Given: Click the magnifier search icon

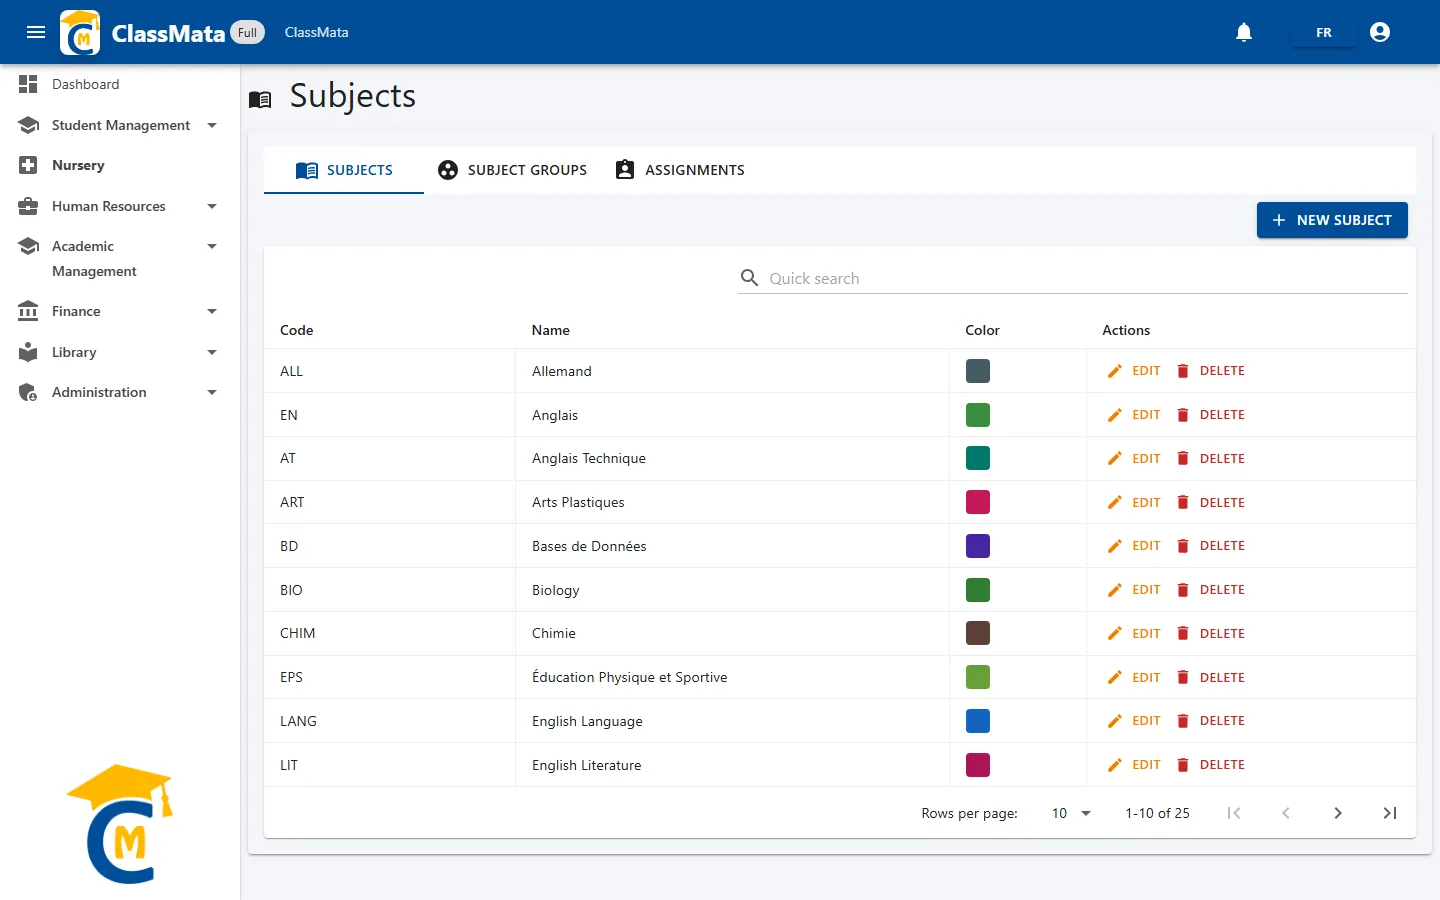Looking at the screenshot, I should tap(749, 277).
